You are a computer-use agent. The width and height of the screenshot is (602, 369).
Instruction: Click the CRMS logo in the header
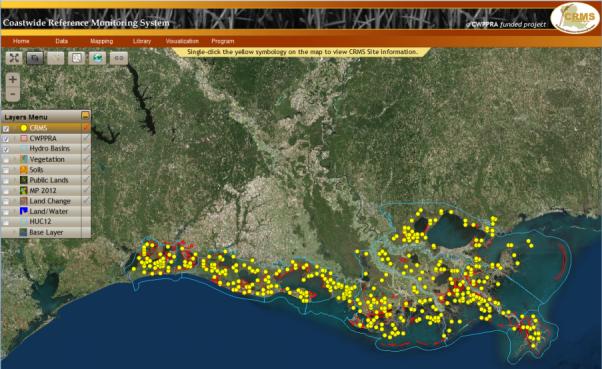575,18
